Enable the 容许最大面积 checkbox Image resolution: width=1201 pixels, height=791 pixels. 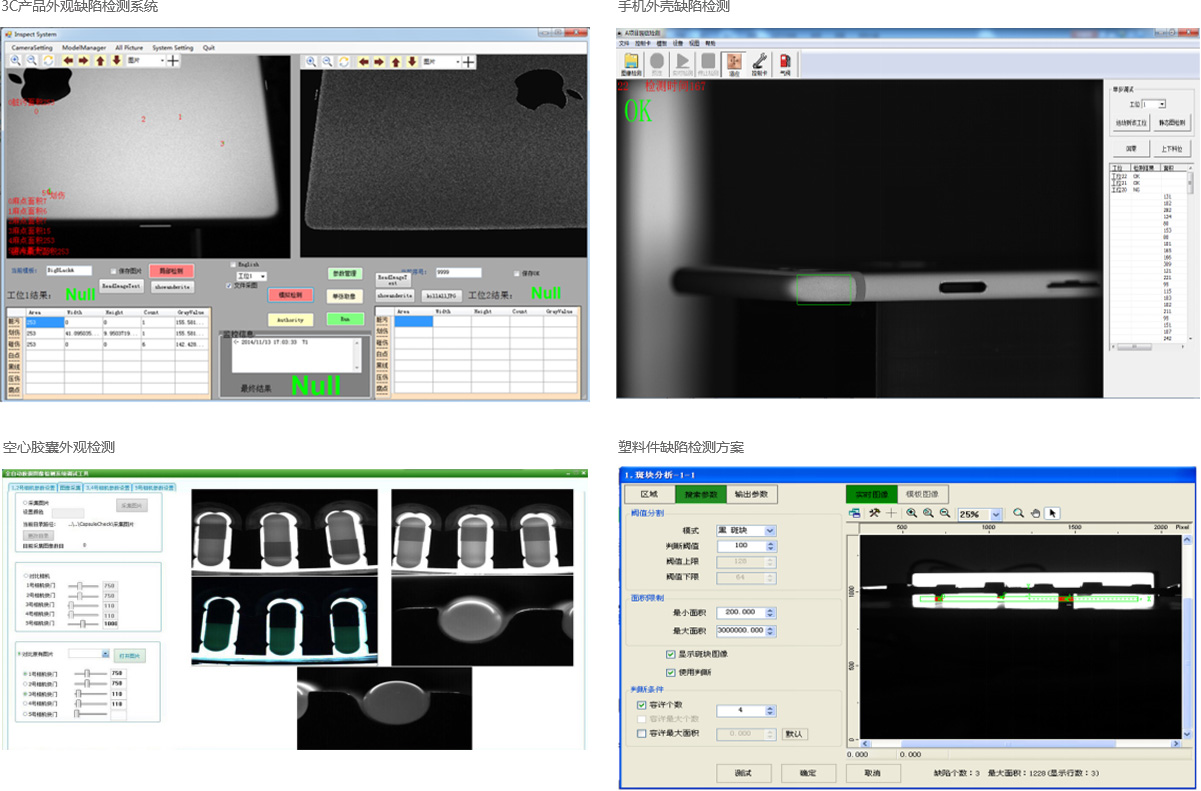tap(641, 733)
